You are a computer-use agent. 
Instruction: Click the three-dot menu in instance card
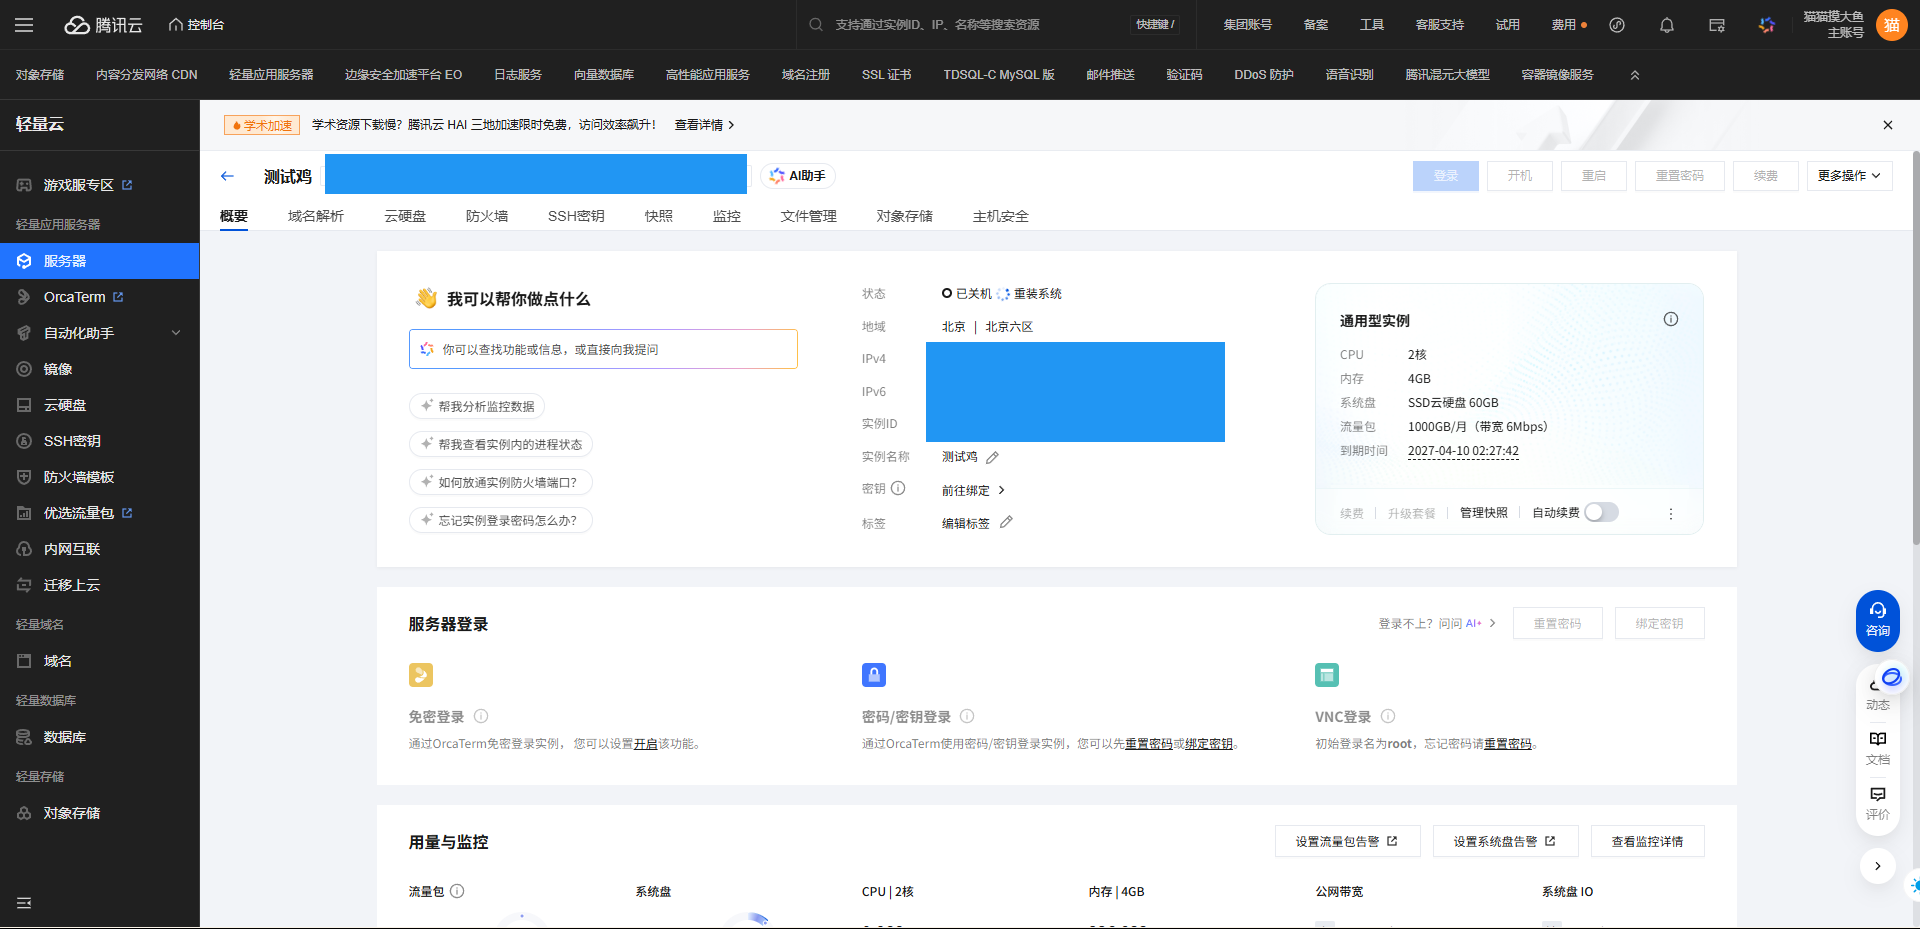[1670, 514]
